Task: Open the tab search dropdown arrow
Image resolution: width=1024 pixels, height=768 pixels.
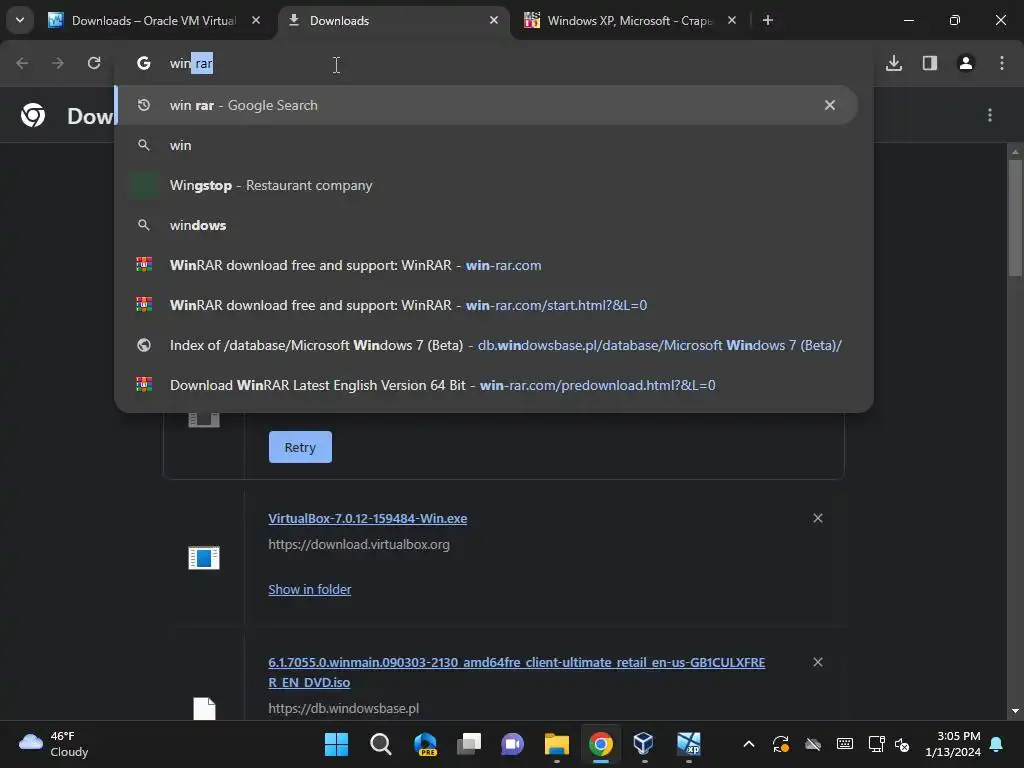Action: pyautogui.click(x=20, y=20)
